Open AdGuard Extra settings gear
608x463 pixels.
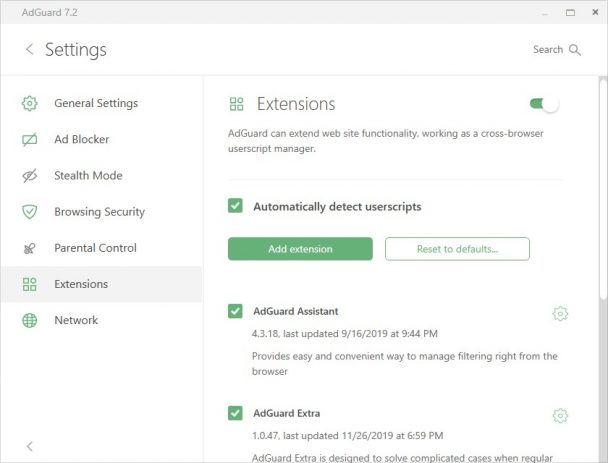[x=560, y=415]
